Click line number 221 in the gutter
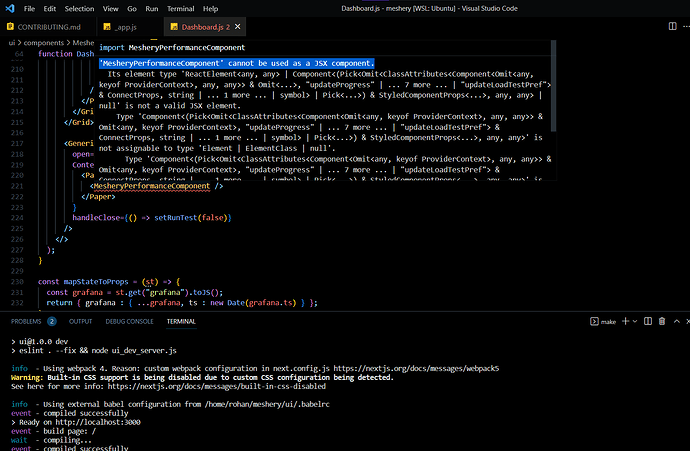The width and height of the screenshot is (690, 451). [17, 186]
